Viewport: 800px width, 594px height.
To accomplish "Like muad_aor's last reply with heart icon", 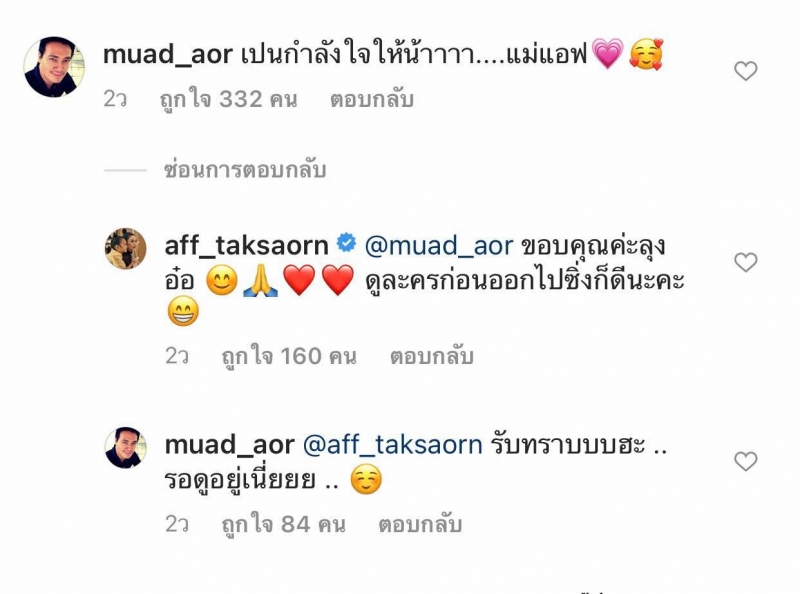I will pos(745,461).
